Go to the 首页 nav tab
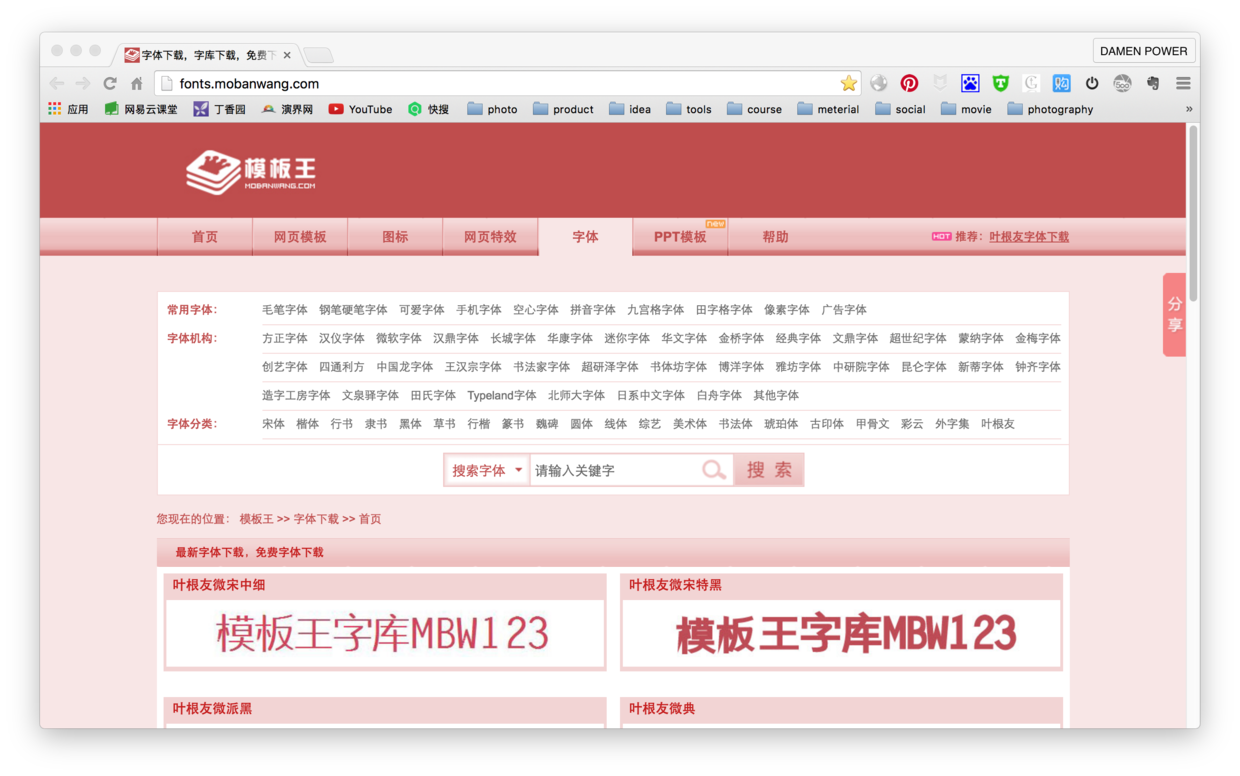The height and width of the screenshot is (776, 1240). point(205,237)
